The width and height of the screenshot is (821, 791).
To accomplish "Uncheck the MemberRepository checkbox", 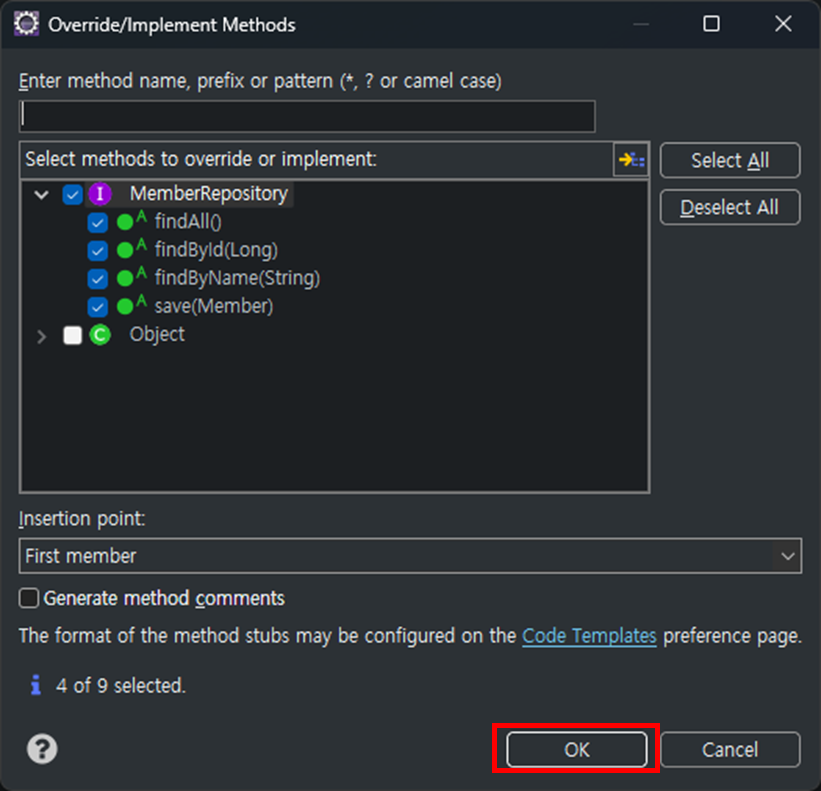I will (72, 195).
